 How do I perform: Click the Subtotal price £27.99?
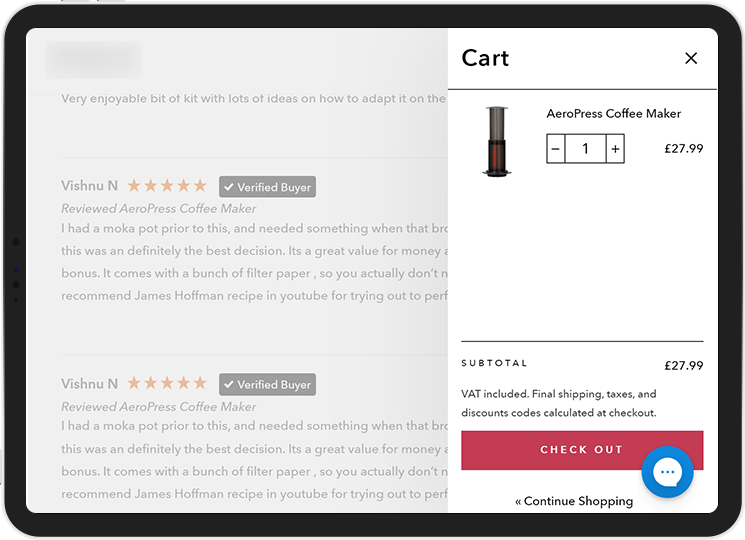click(x=684, y=365)
